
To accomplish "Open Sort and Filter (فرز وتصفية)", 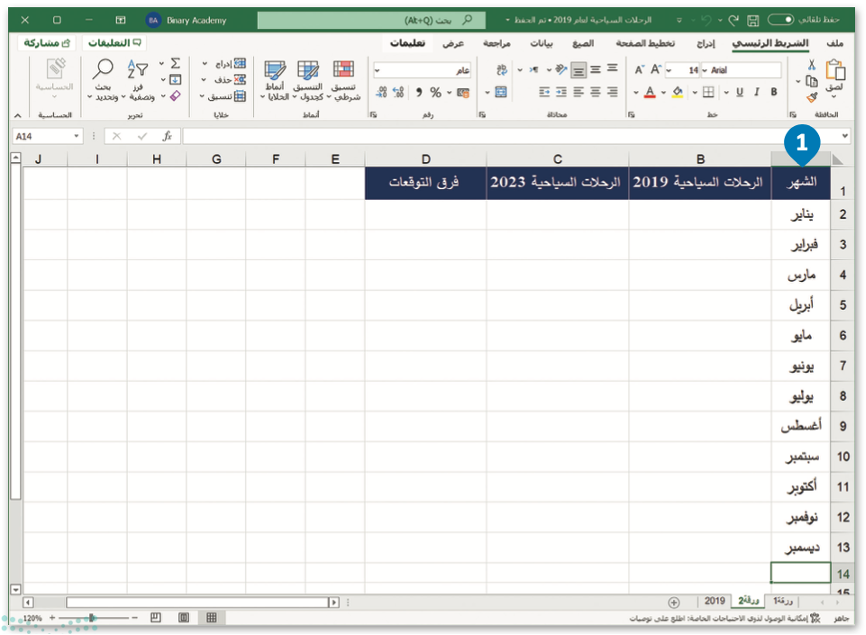I will (x=138, y=81).
